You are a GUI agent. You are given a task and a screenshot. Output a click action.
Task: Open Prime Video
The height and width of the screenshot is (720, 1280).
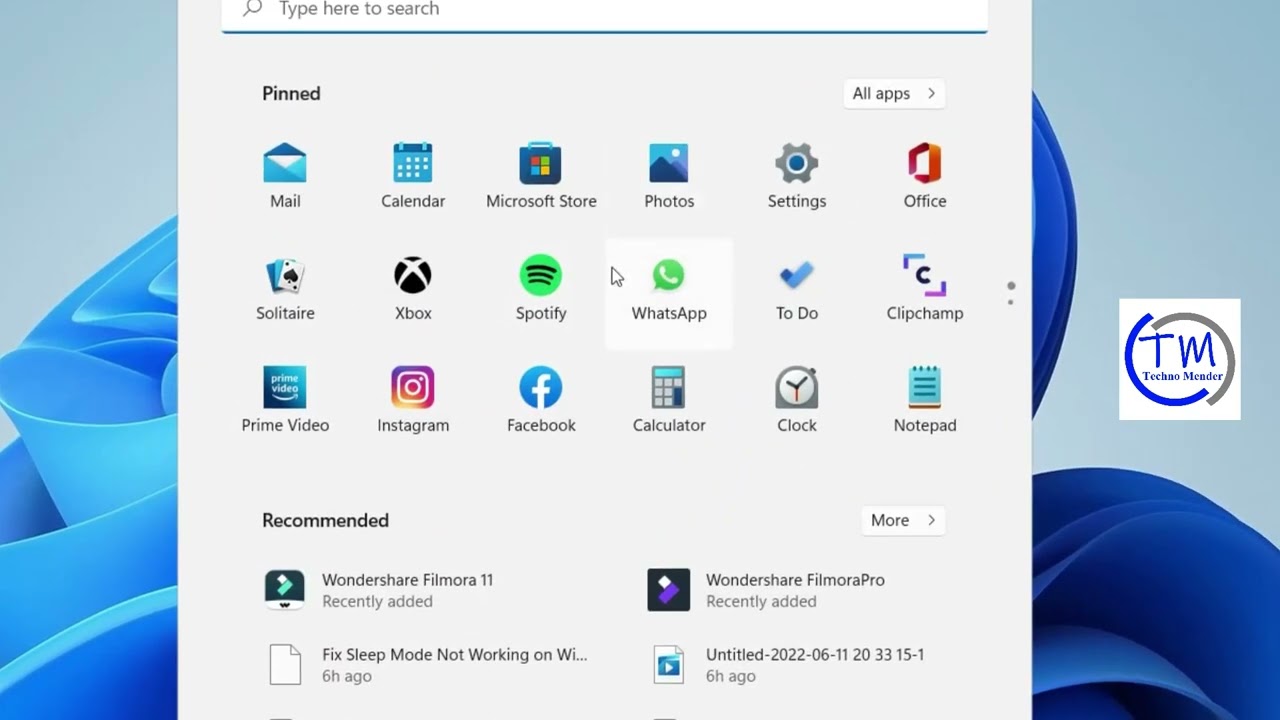pyautogui.click(x=285, y=400)
